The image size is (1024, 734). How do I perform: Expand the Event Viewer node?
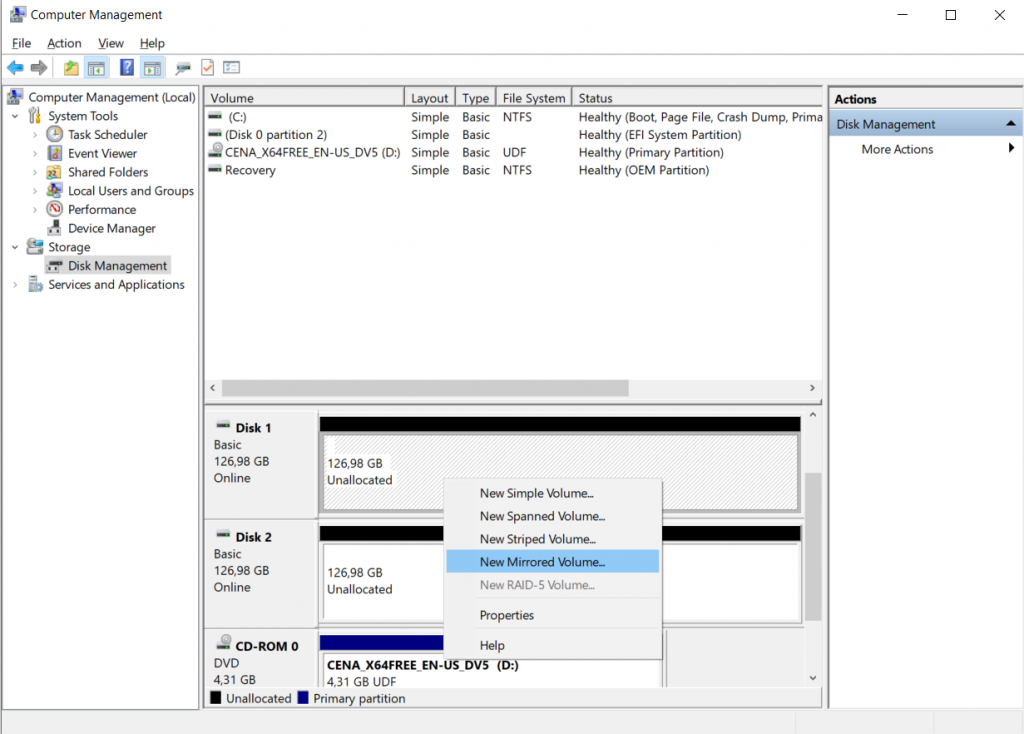tap(35, 153)
